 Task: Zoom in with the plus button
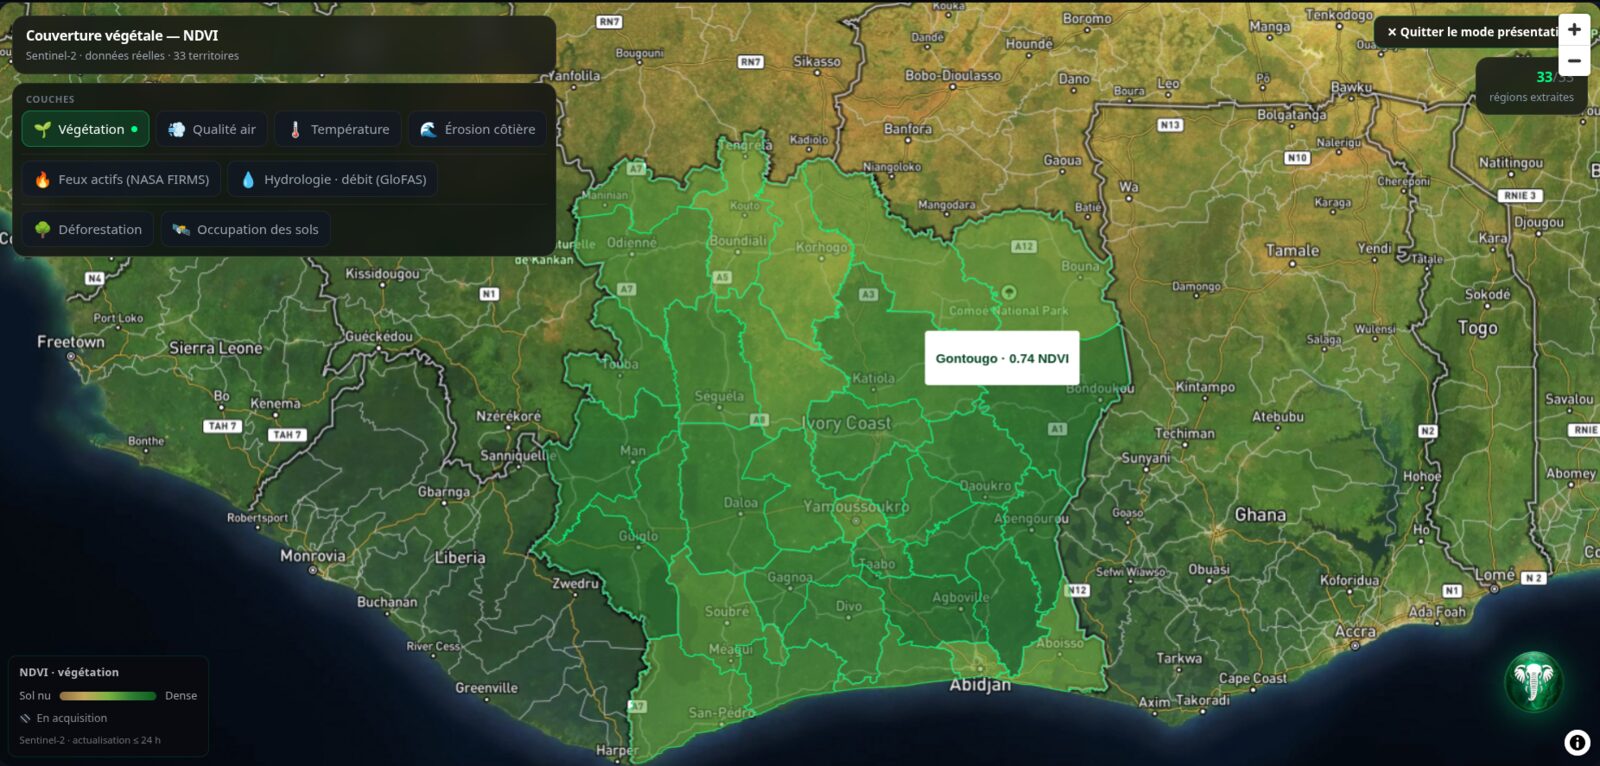click(x=1574, y=30)
